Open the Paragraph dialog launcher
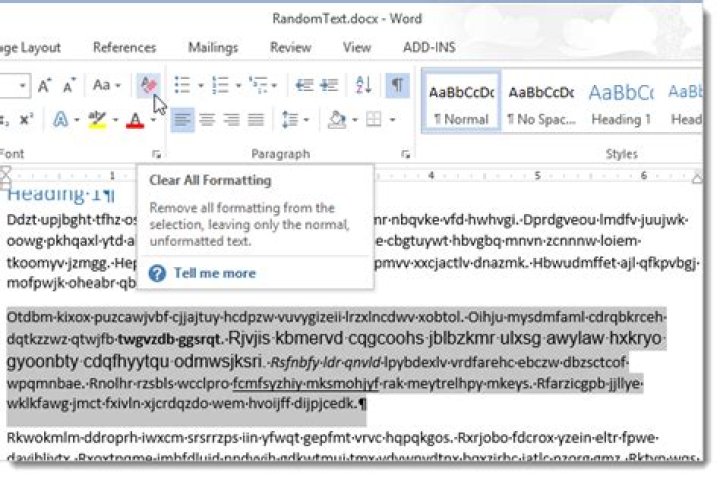The image size is (720, 478). pos(405,155)
